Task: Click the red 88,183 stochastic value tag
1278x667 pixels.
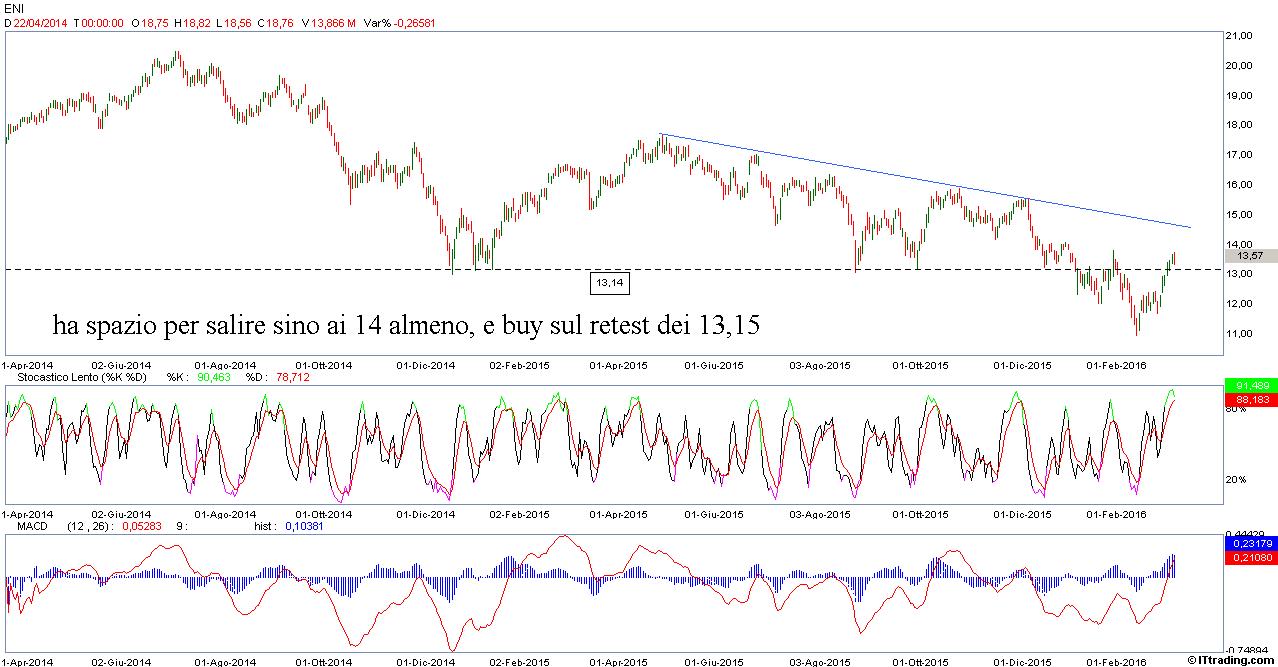Action: [1250, 399]
